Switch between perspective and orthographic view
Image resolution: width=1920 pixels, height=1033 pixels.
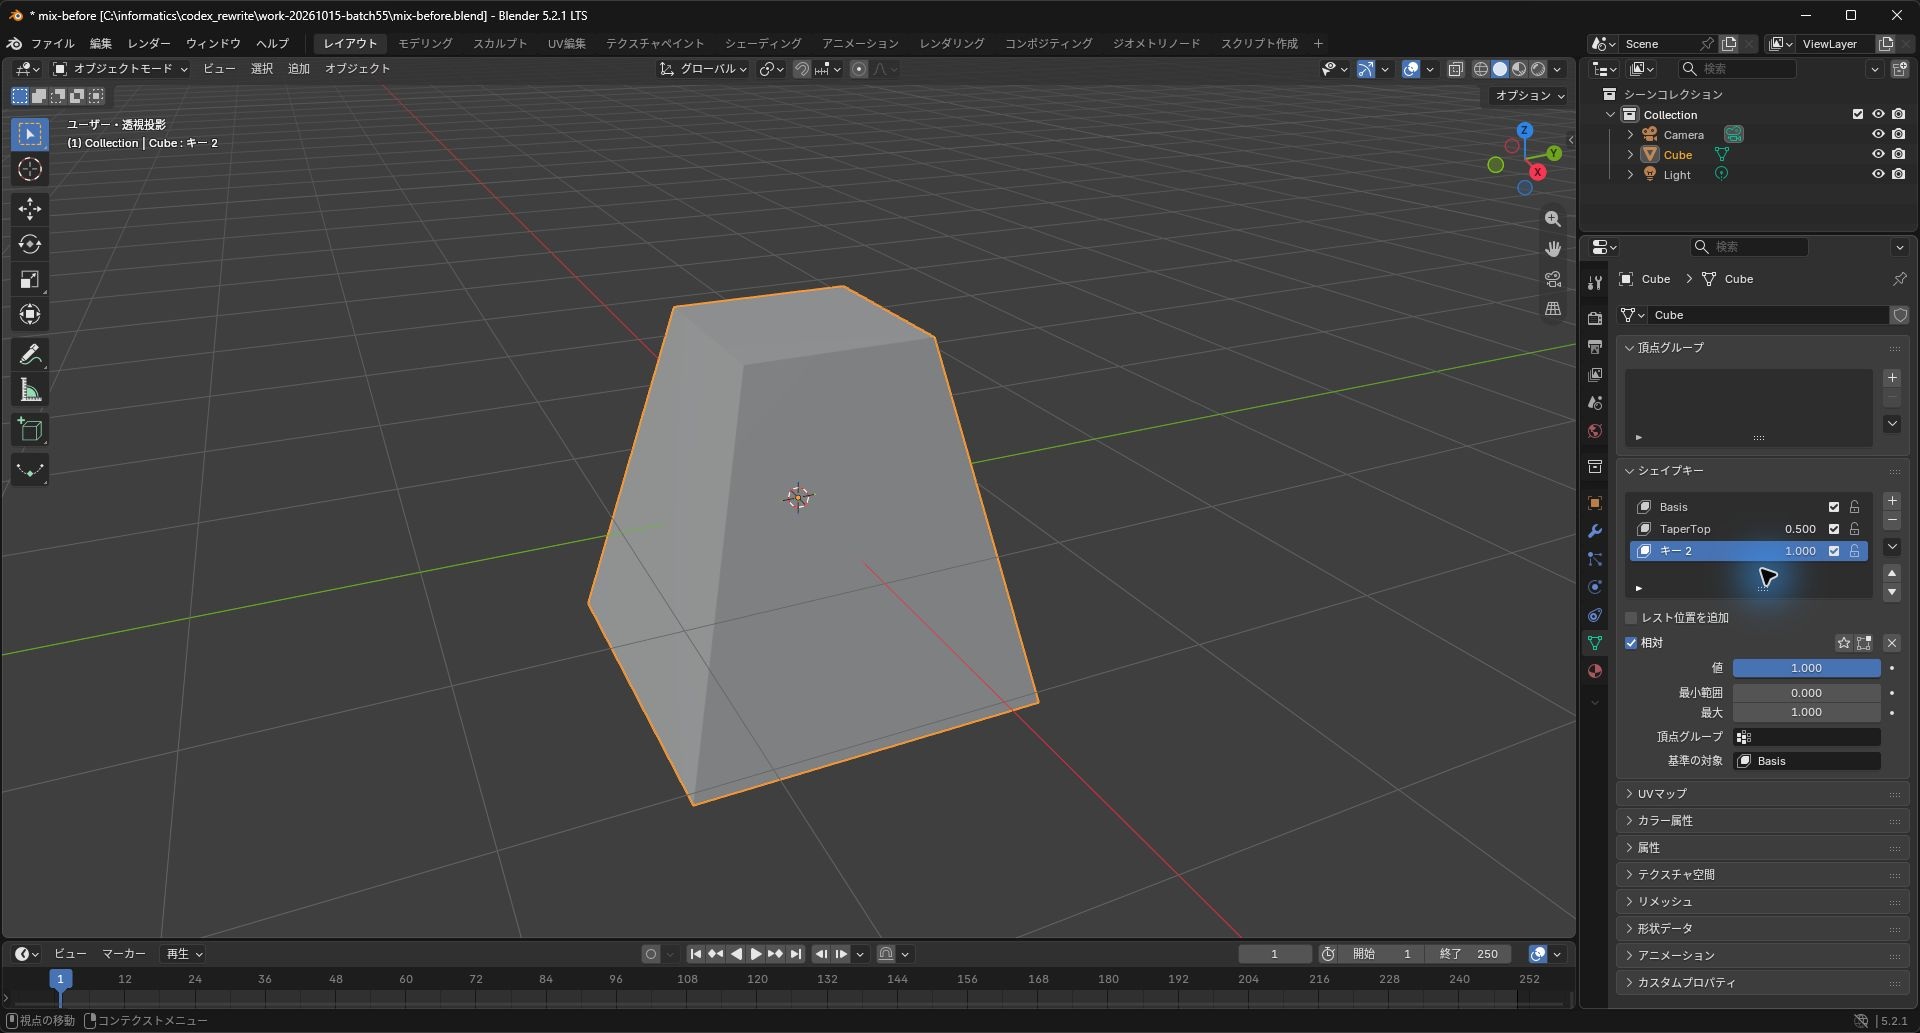click(1553, 309)
